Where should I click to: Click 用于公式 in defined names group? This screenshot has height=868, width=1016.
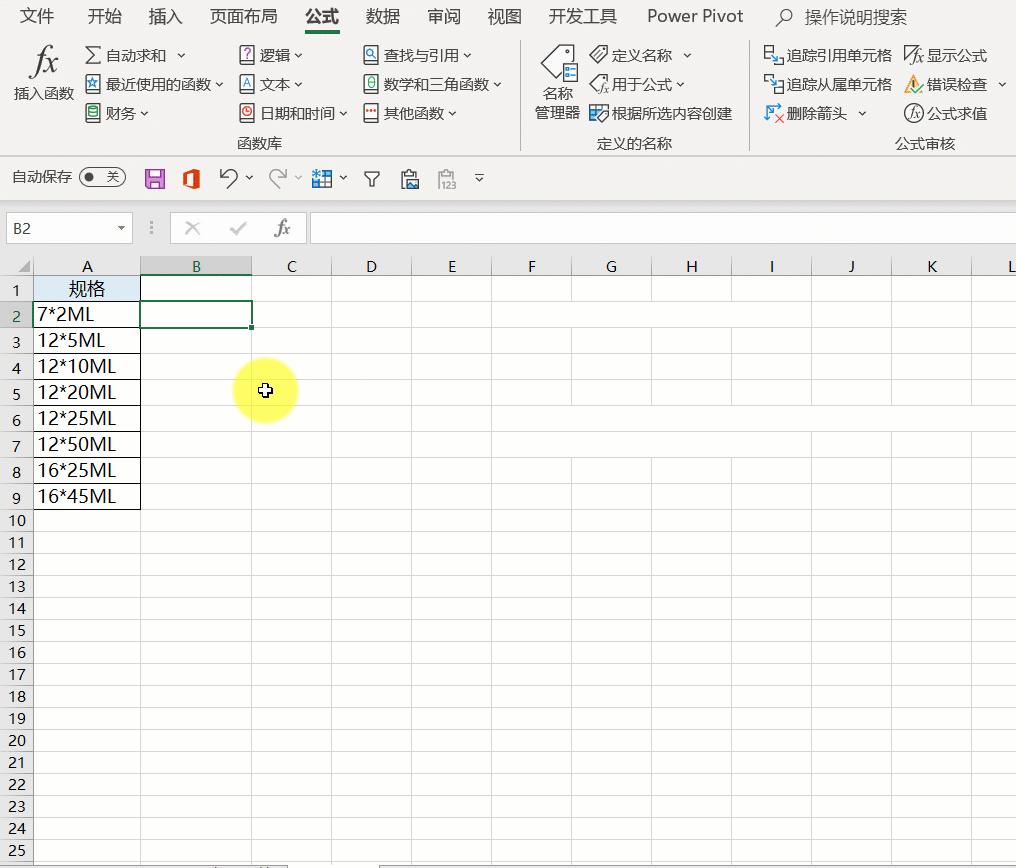point(638,85)
